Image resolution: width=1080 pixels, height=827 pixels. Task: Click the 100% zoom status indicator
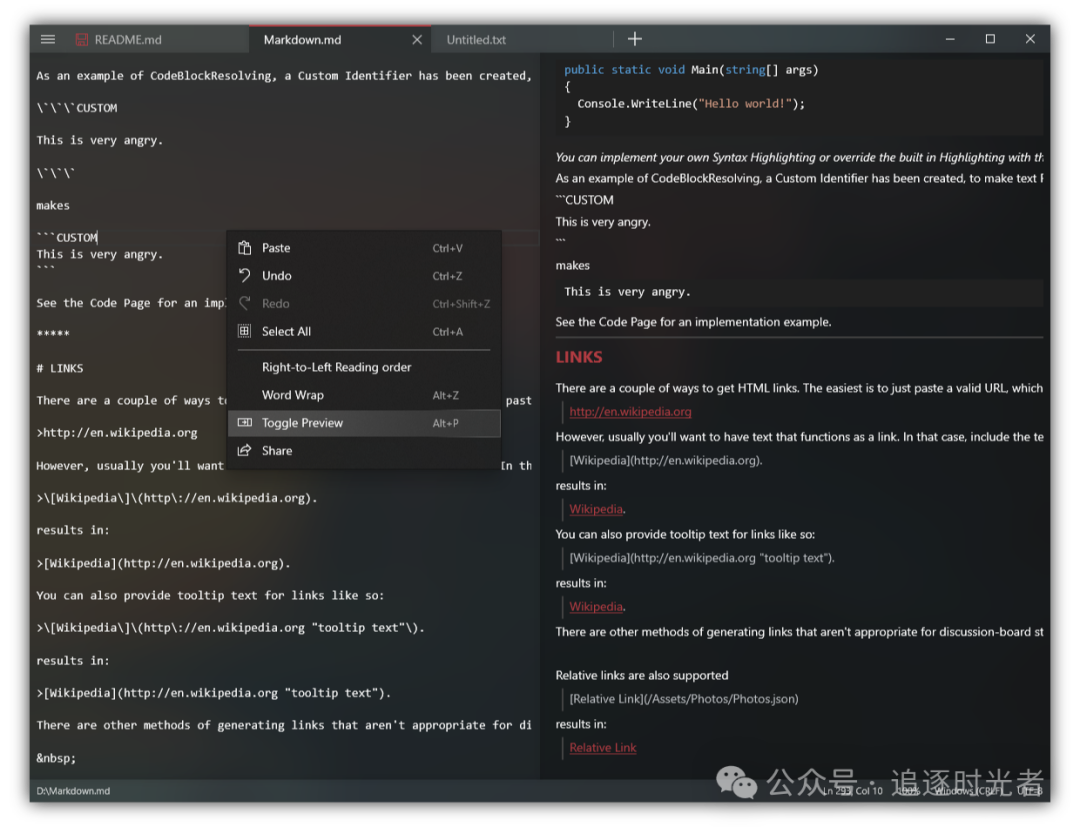908,791
